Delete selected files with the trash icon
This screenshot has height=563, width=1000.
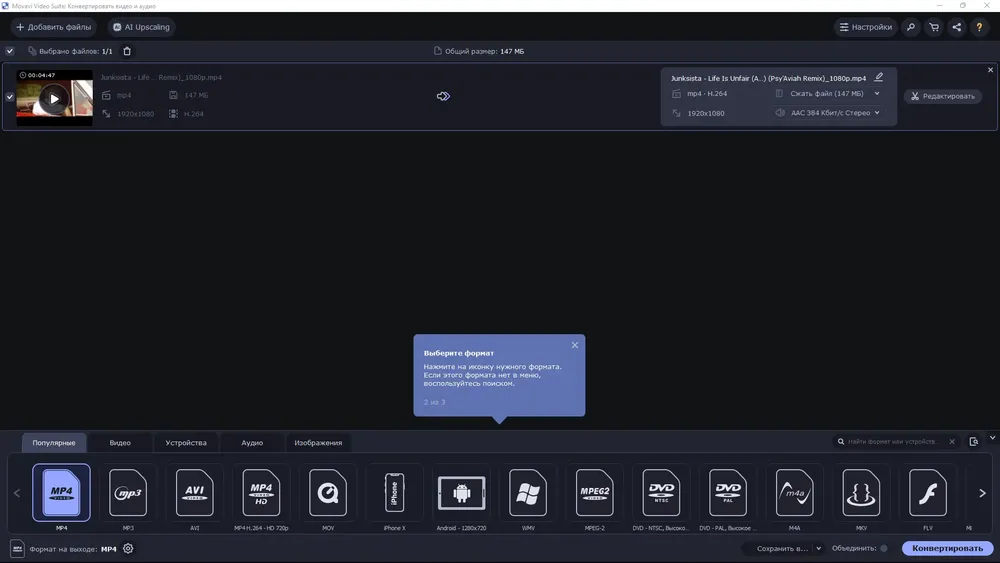tap(127, 51)
